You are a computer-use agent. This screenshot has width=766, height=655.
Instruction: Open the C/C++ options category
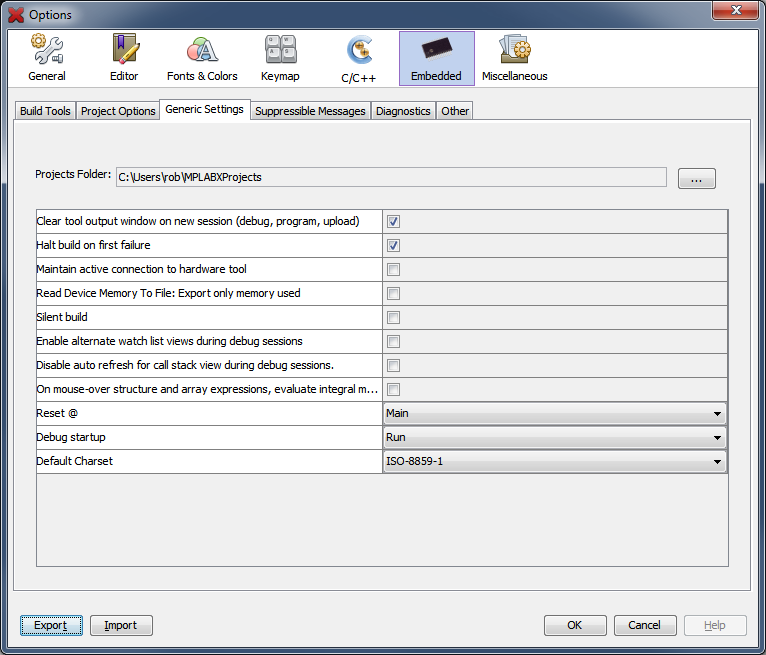(358, 59)
